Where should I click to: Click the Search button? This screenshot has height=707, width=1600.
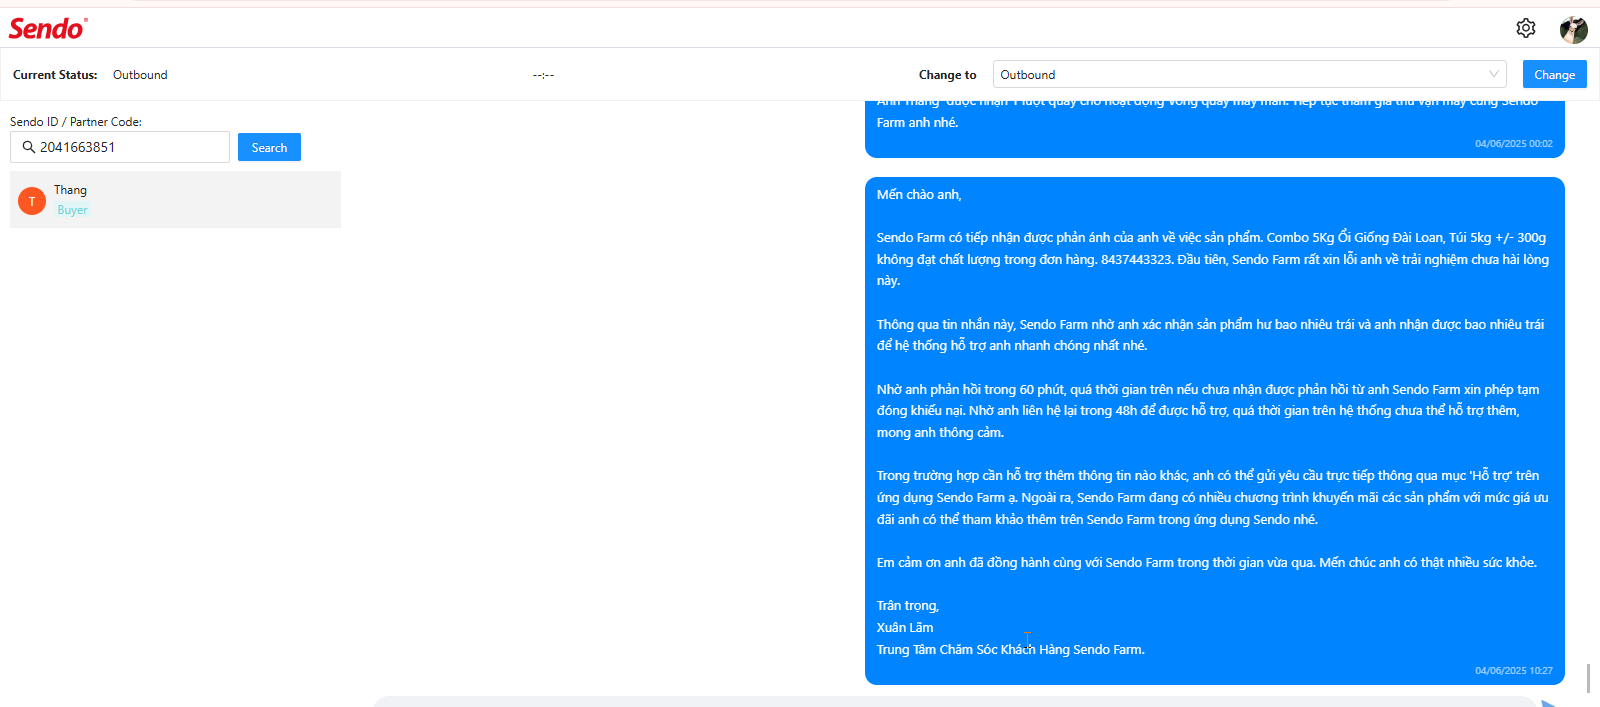click(269, 147)
